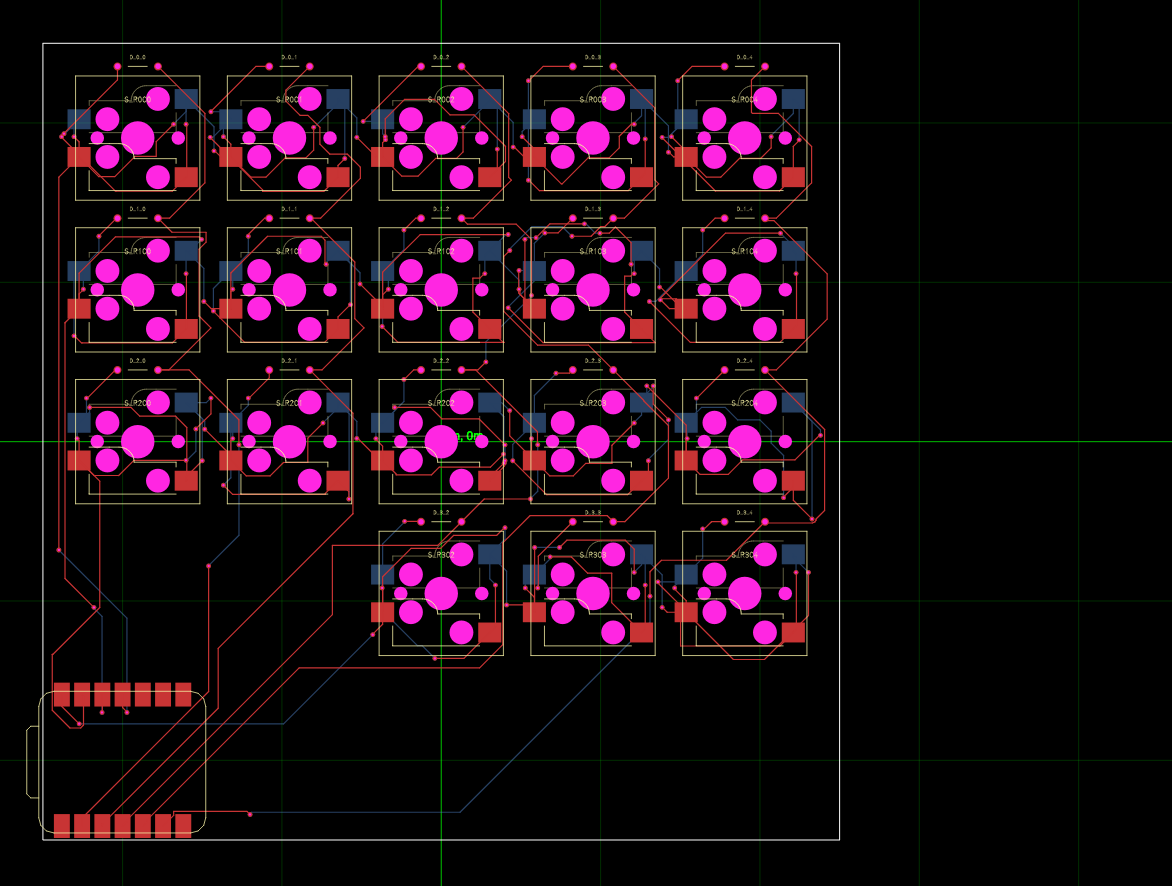Screen dimensions: 1172x886
Task: Select the S_R1C2 switch label
Action: click(x=441, y=251)
